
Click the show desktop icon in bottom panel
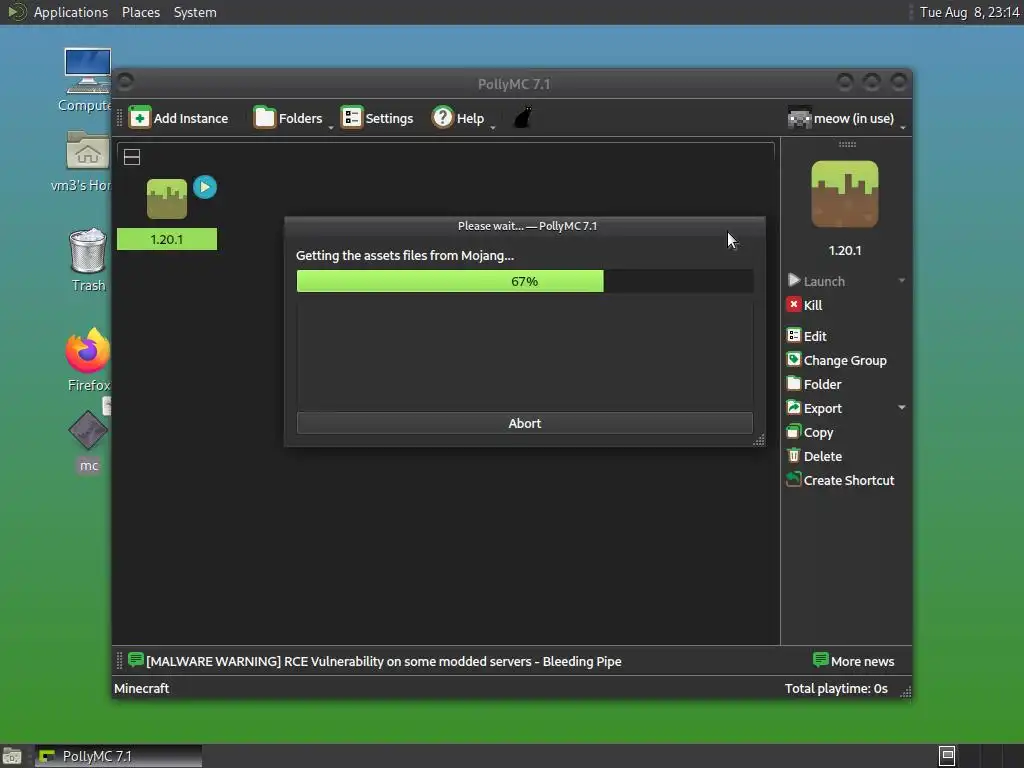pos(12,756)
